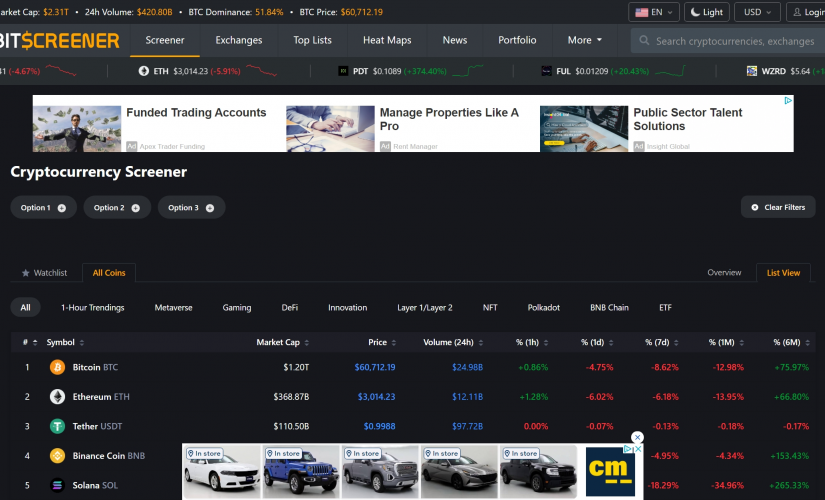Sort by rank number column

coord(30,343)
